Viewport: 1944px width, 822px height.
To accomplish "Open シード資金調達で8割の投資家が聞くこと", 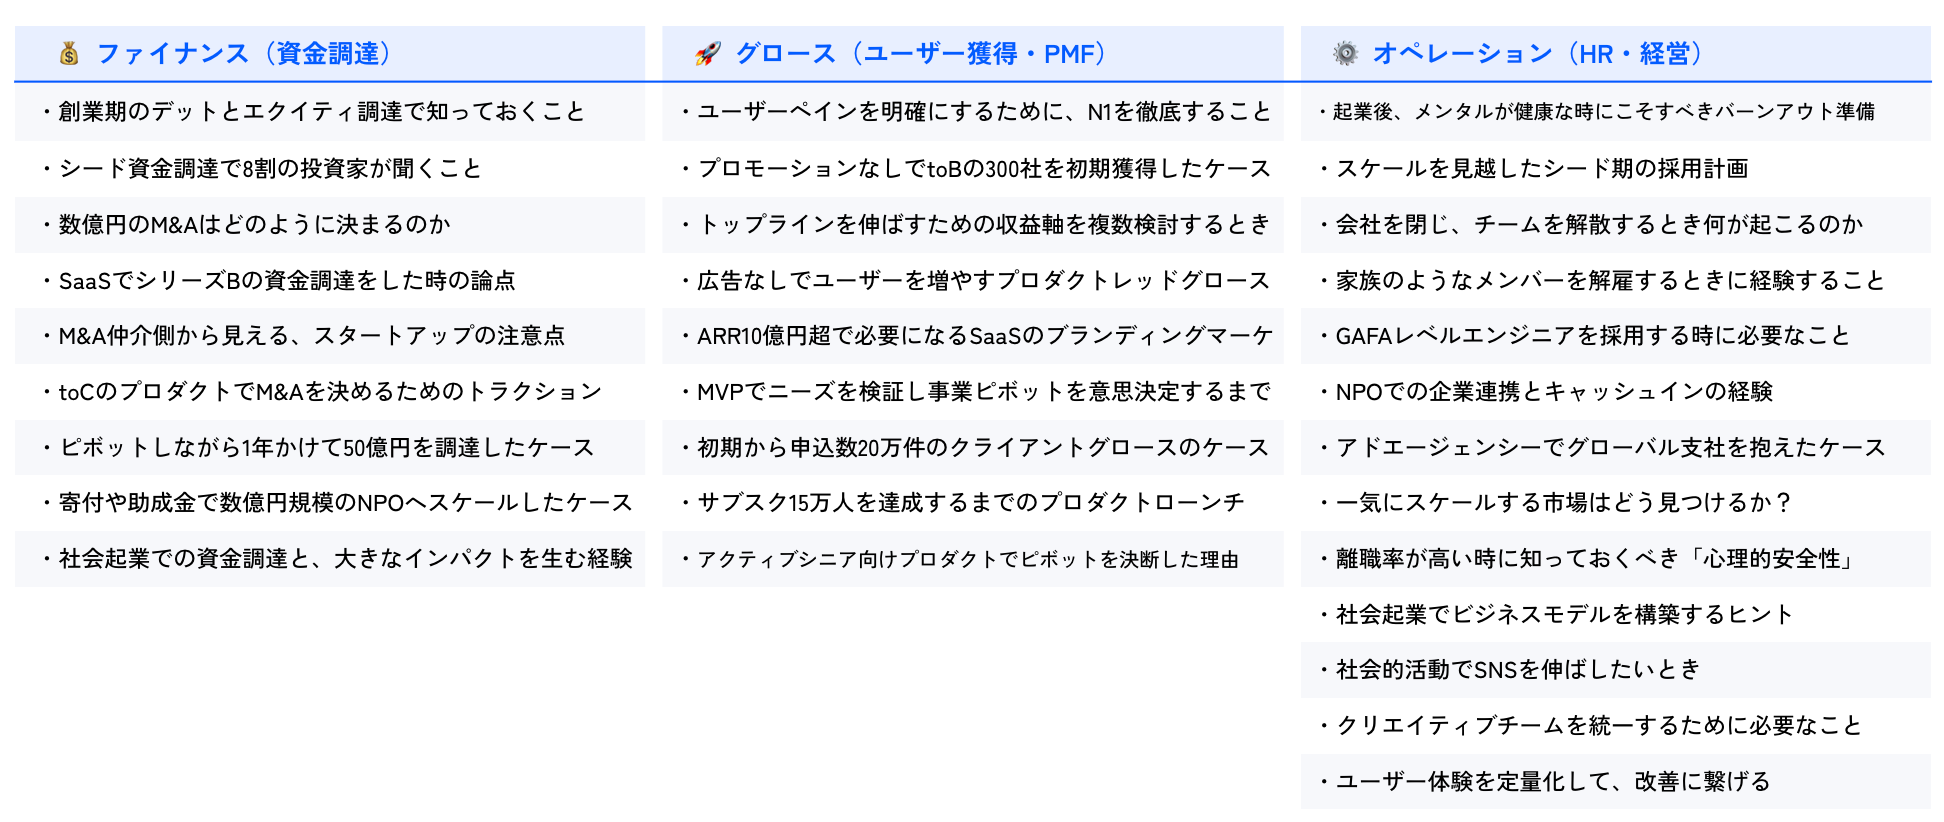I will [x=330, y=168].
